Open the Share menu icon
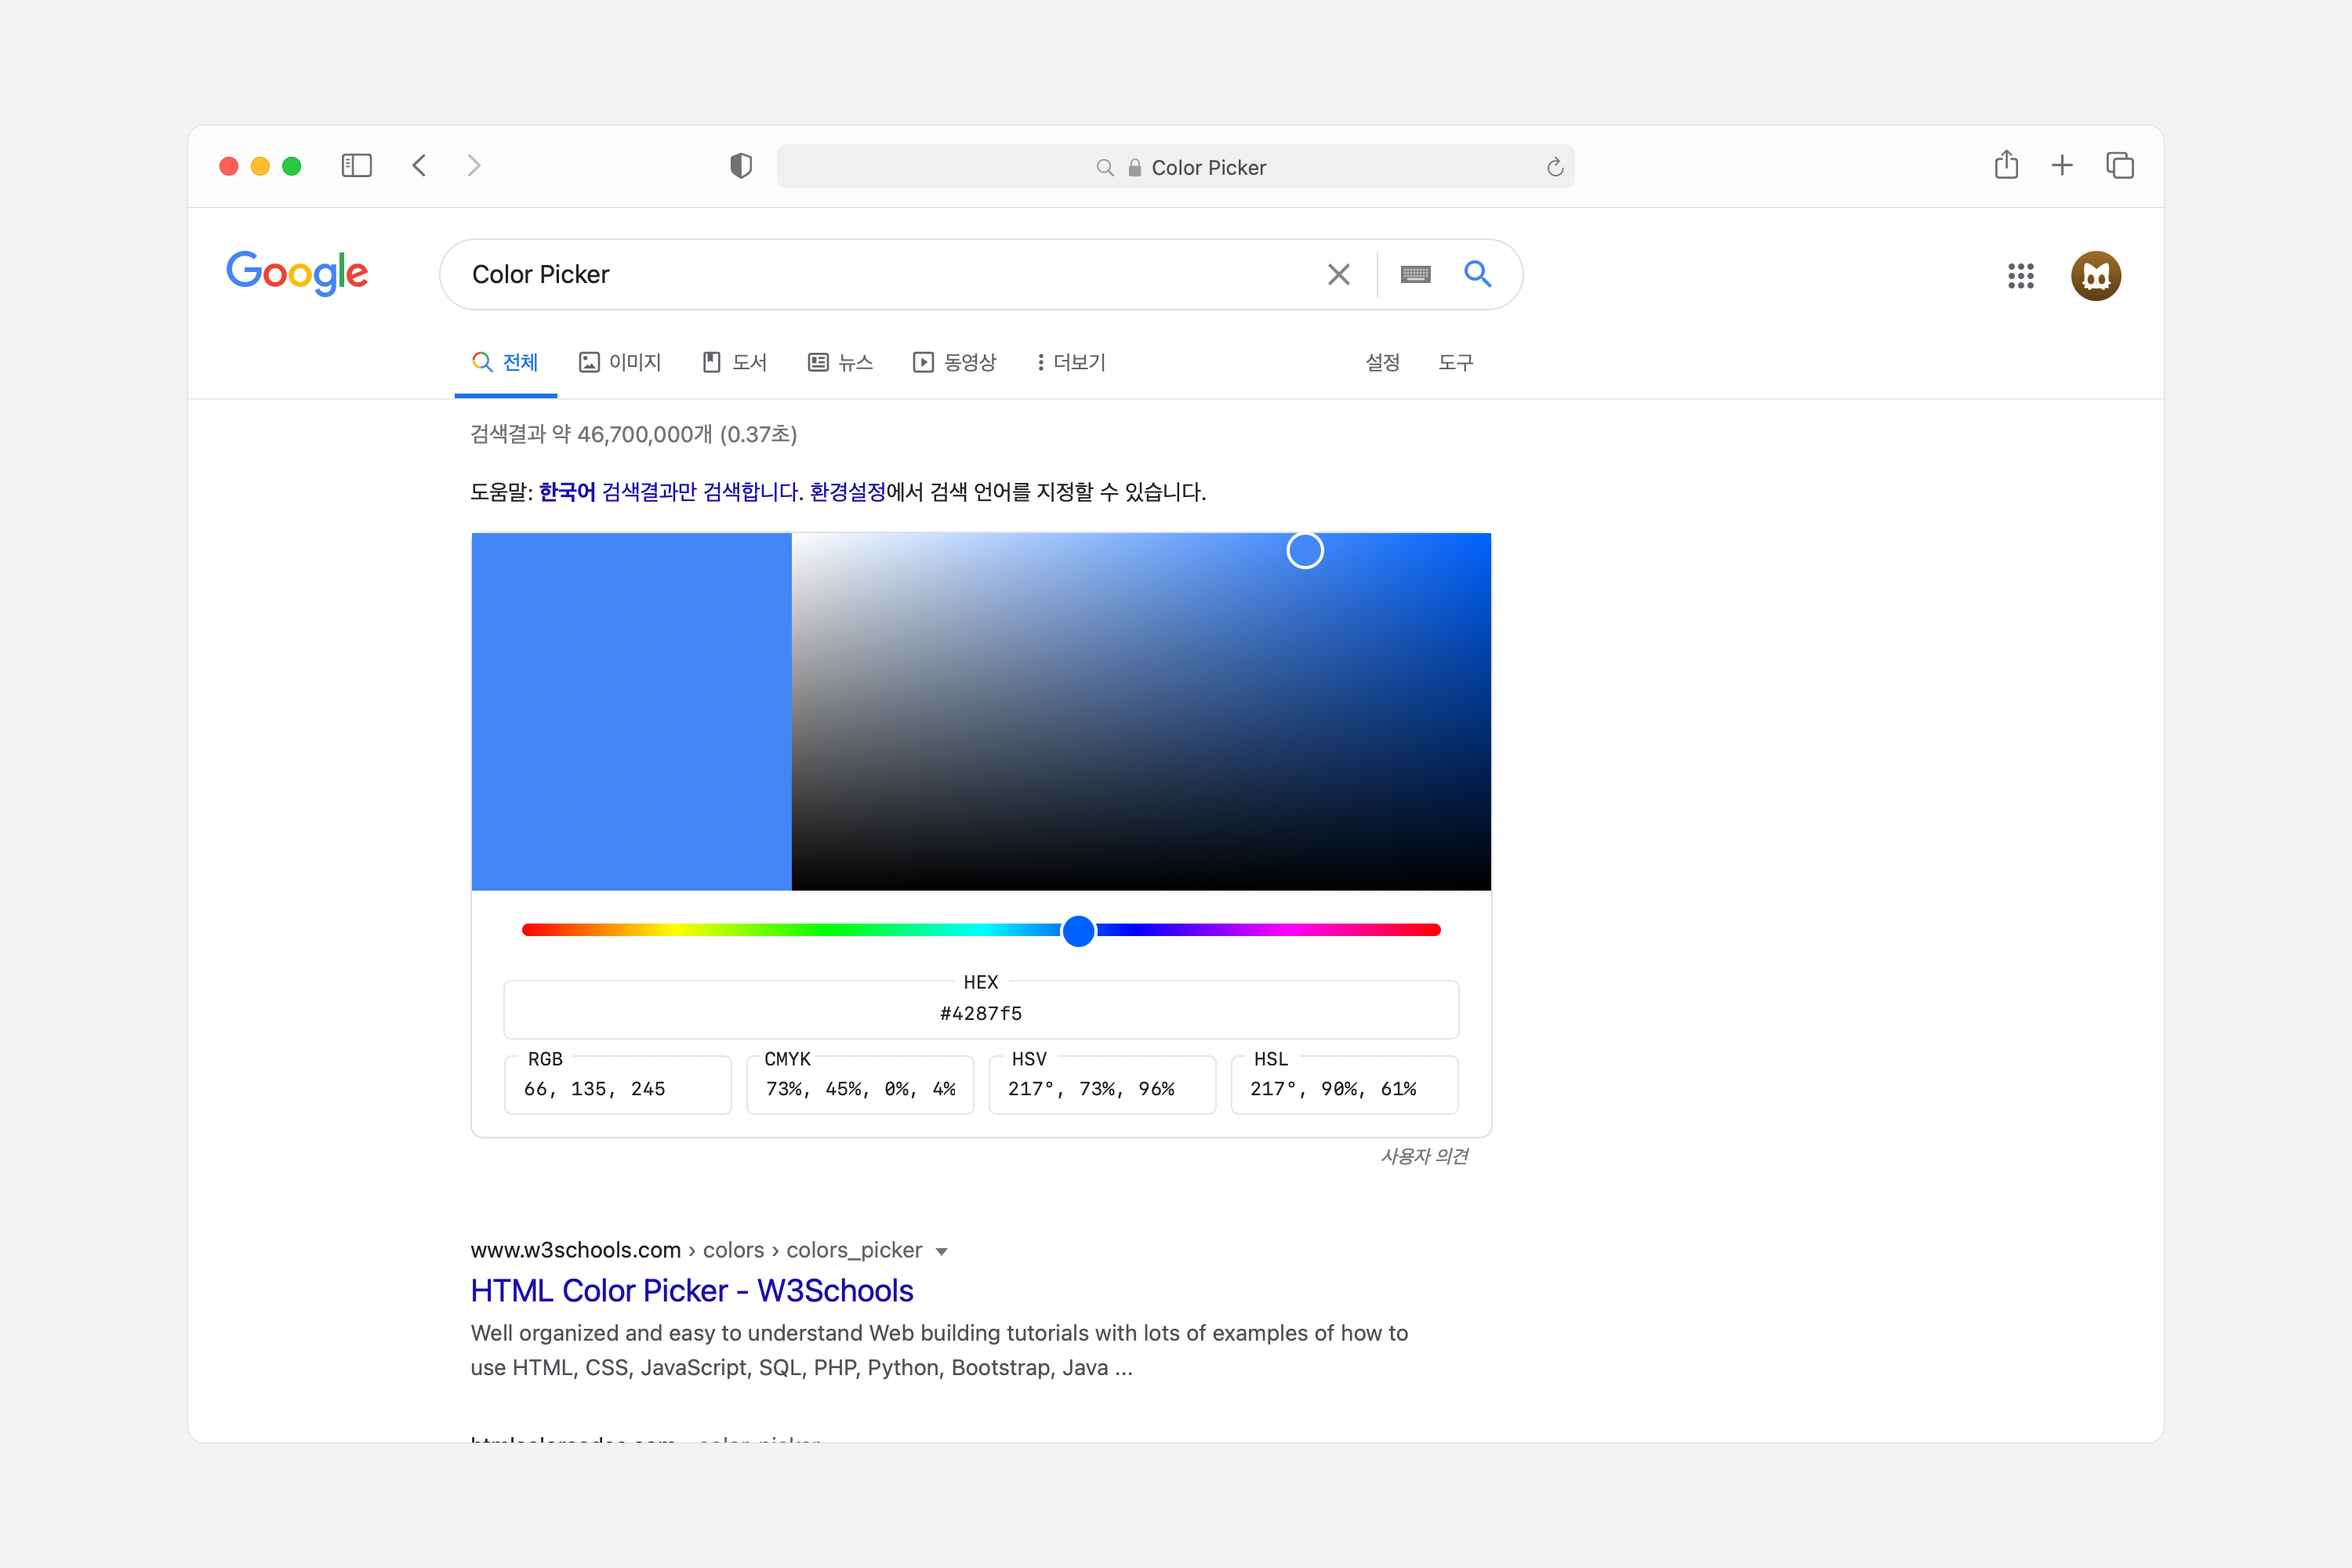The image size is (2352, 1568). coord(2006,165)
